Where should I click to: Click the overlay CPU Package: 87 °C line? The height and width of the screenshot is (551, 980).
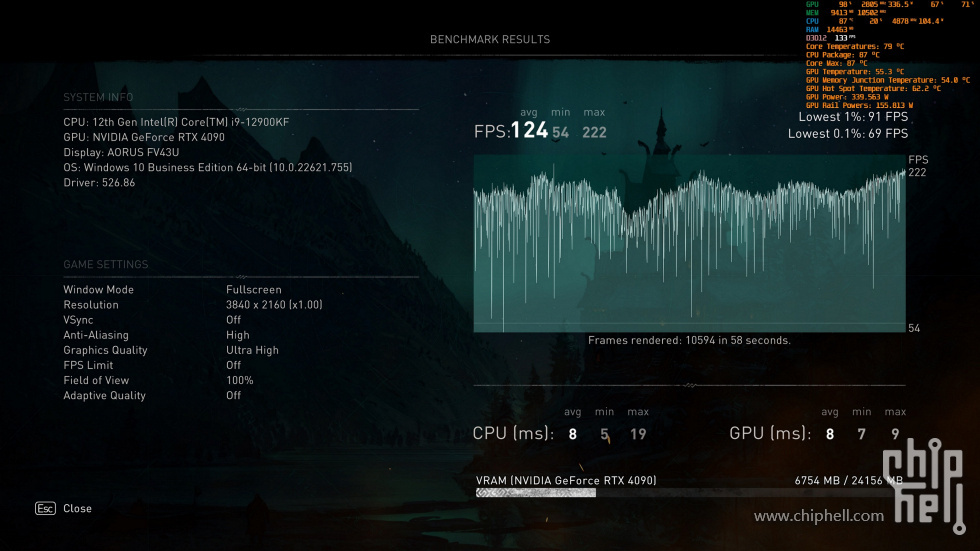tap(842, 55)
